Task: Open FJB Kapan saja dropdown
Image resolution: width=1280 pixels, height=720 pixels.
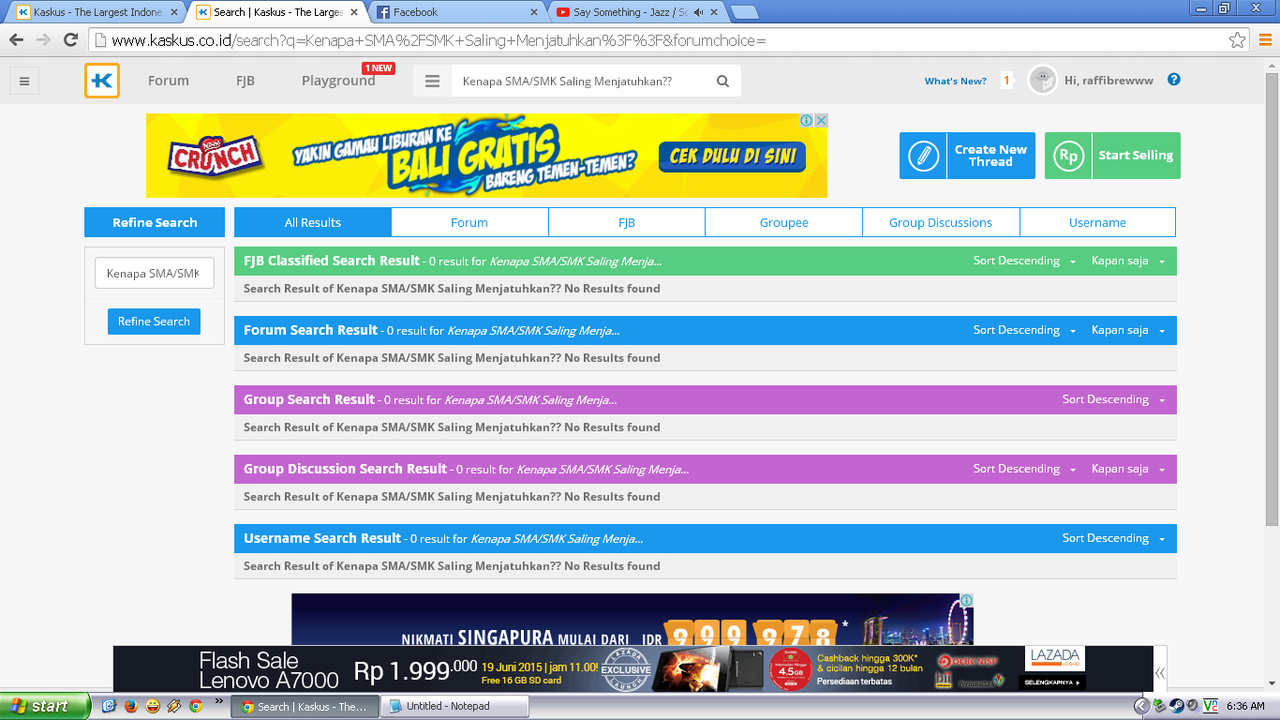Action: (1128, 261)
